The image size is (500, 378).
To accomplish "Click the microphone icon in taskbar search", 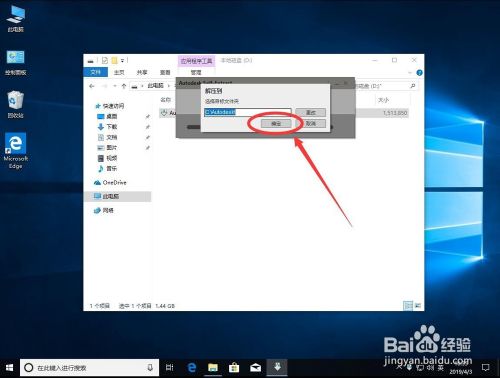I will pos(150,368).
